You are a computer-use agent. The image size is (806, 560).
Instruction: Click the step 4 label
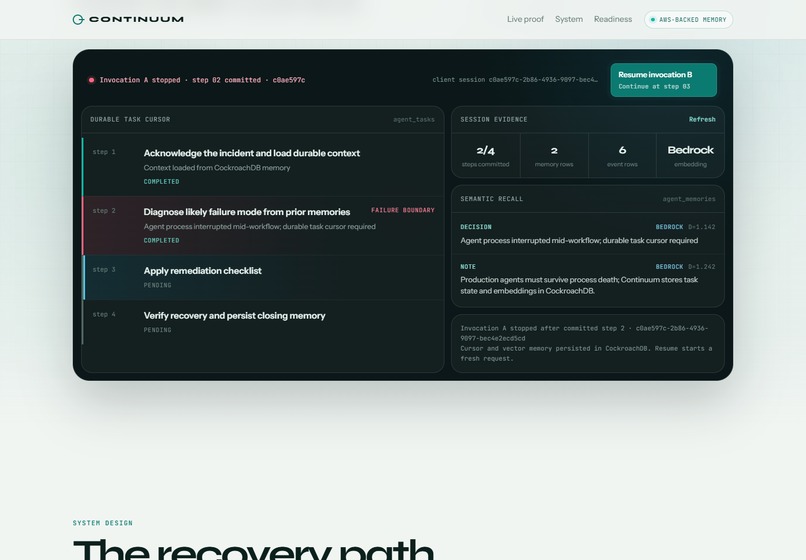pyautogui.click(x=104, y=314)
